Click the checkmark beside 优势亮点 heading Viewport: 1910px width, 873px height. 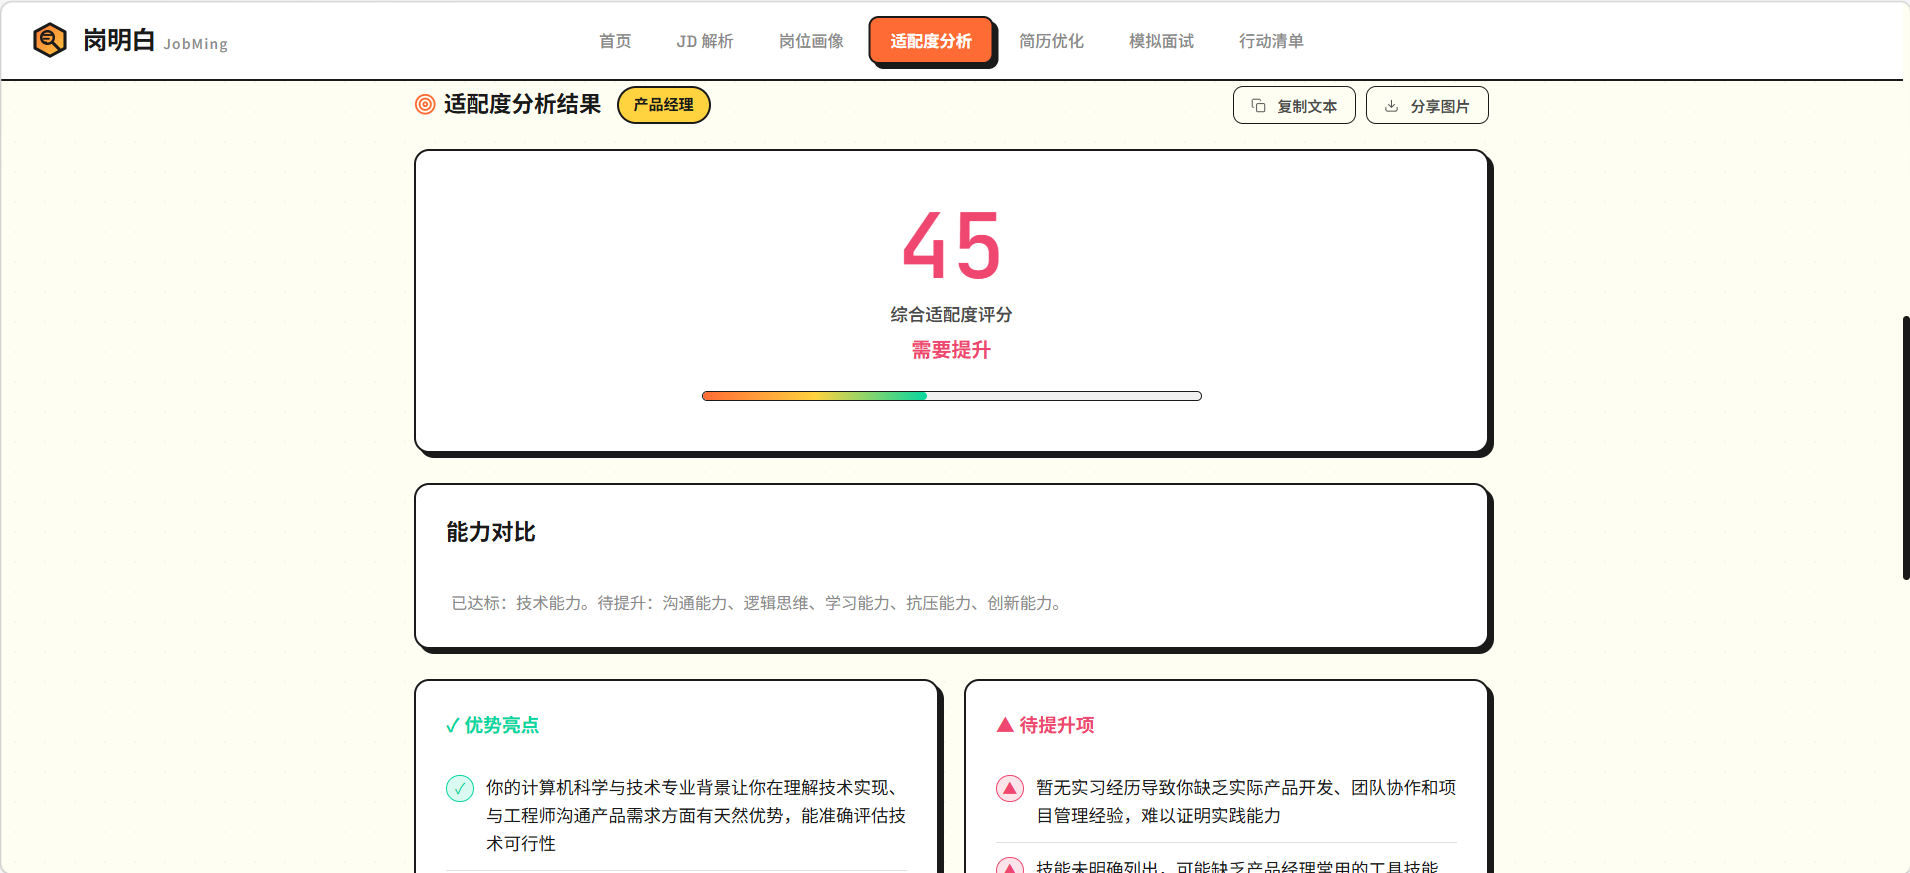[x=453, y=726]
